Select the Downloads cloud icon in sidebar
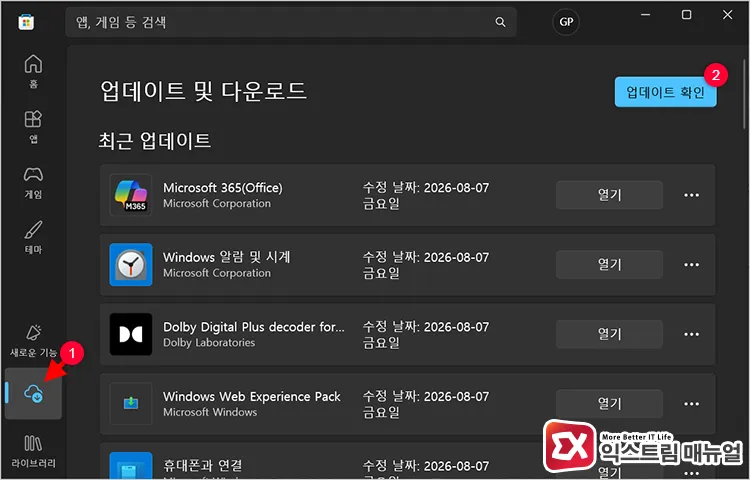Viewport: 750px width, 480px height. tap(33, 394)
